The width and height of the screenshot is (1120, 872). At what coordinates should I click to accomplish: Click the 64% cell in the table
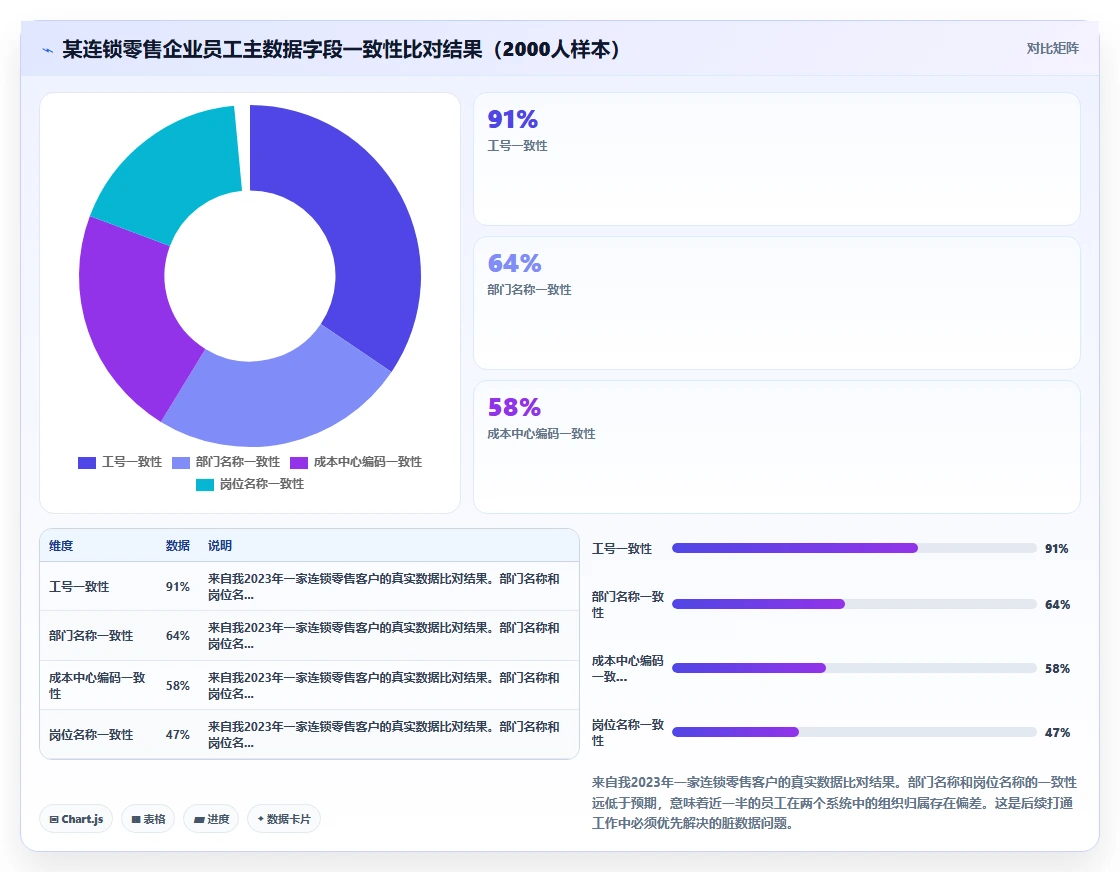pos(177,636)
